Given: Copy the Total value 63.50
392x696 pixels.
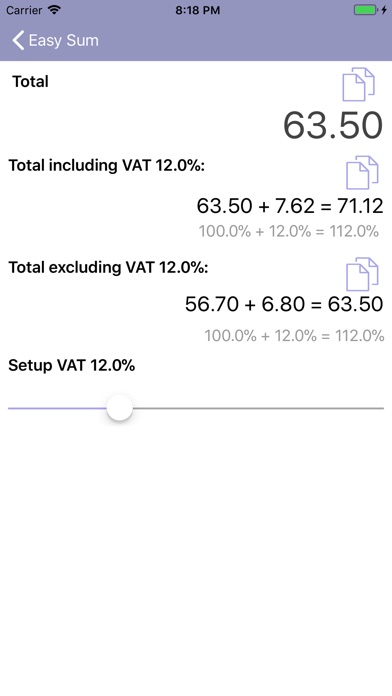Looking at the screenshot, I should pyautogui.click(x=359, y=84).
